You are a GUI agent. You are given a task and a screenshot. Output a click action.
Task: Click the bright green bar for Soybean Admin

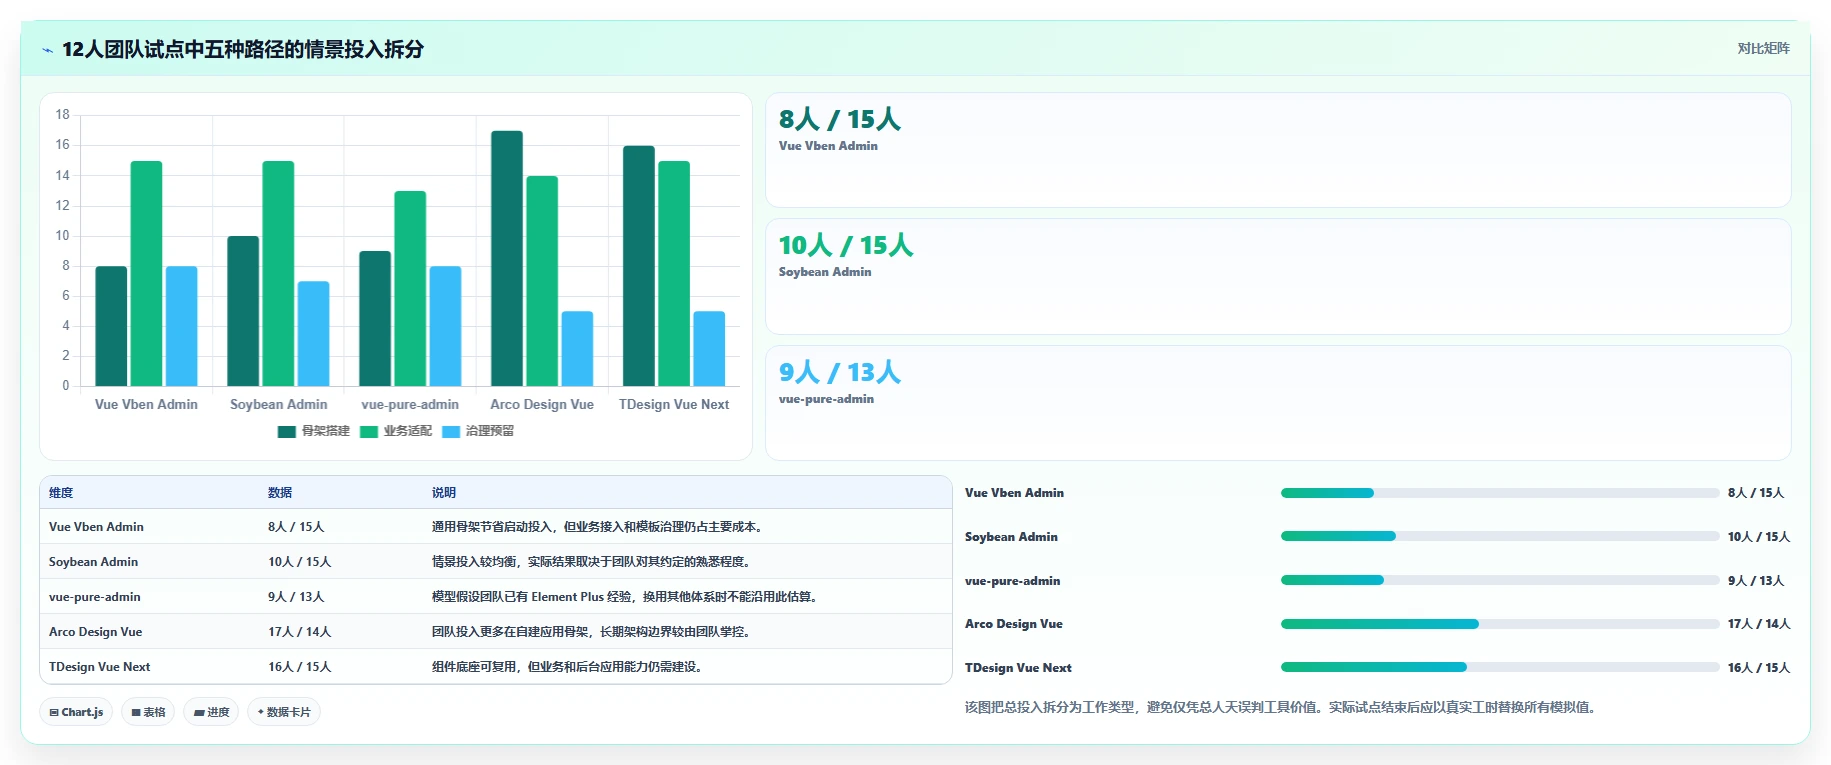(x=278, y=273)
